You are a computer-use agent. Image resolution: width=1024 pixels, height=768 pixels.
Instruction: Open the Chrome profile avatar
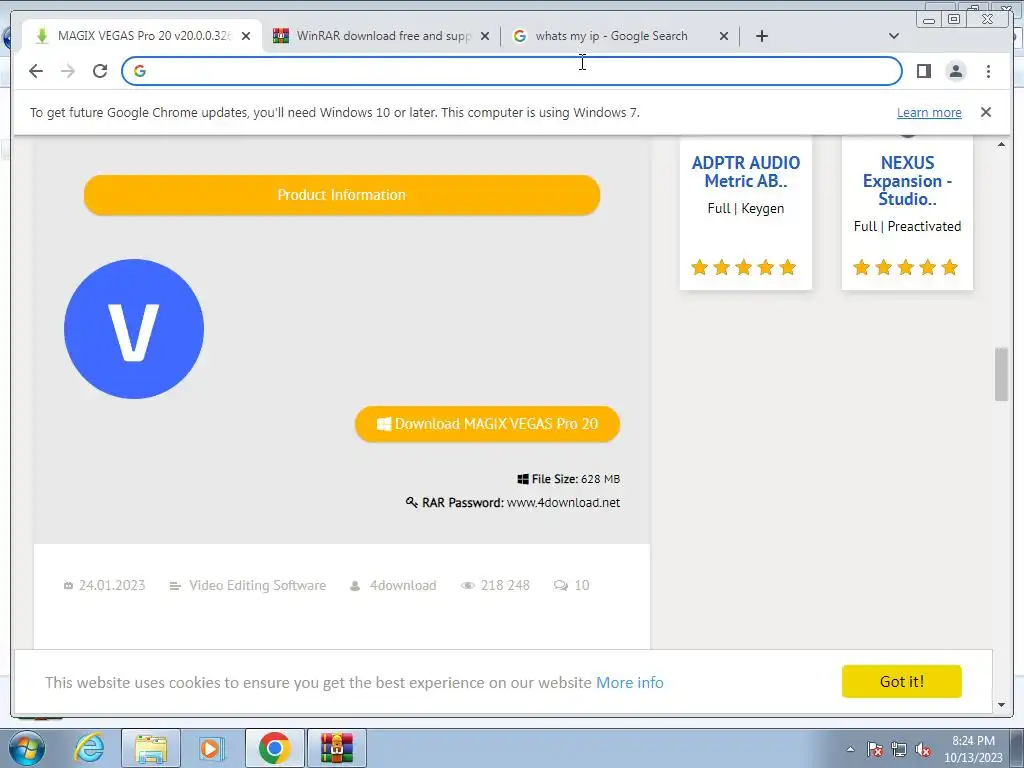pyautogui.click(x=955, y=71)
